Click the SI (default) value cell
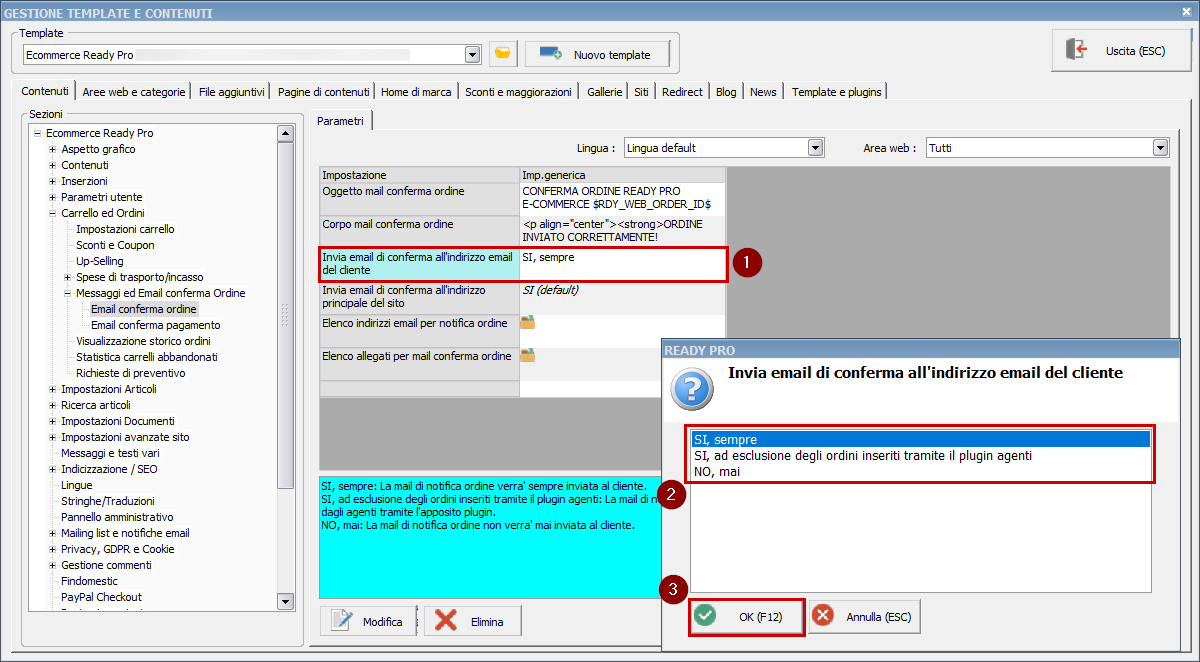1200x662 pixels. coord(622,297)
